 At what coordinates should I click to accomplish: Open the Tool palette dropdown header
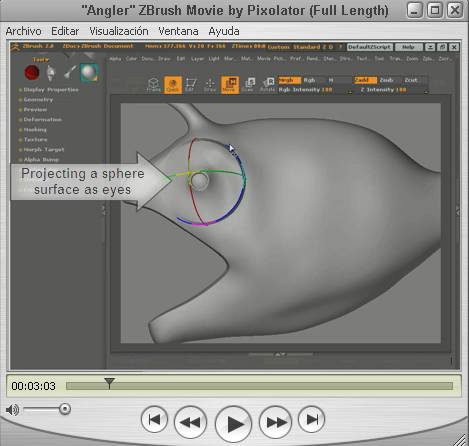(41, 60)
